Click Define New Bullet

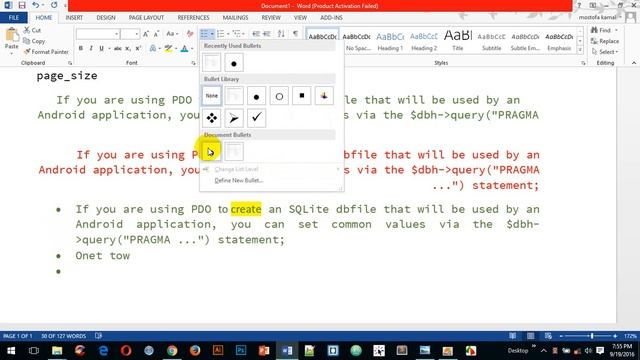(239, 180)
